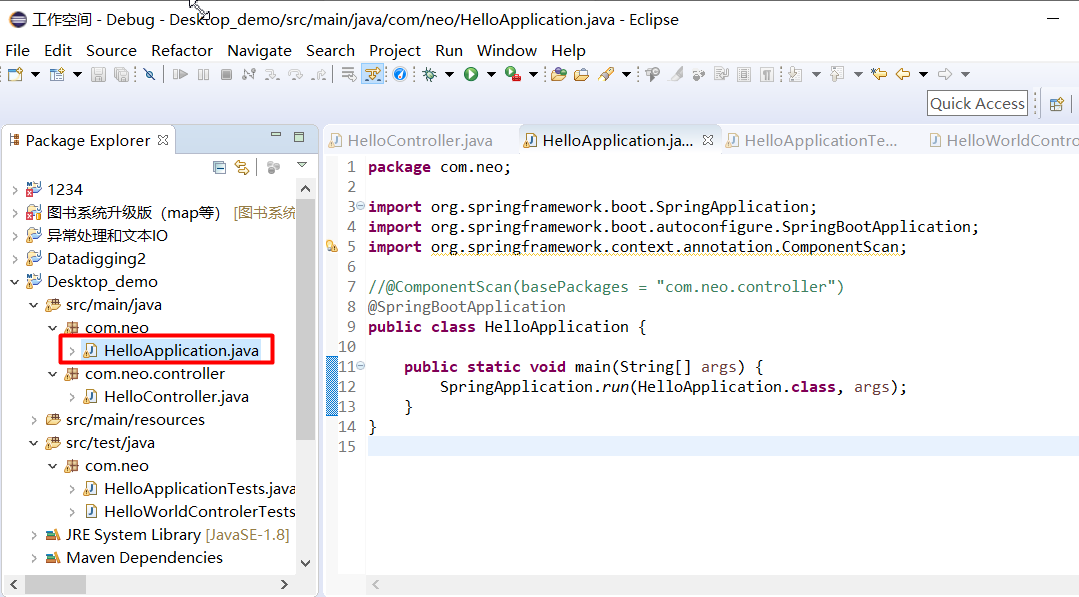Viewport: 1079px width, 597px height.
Task: Click the Quick Access field
Action: [976, 103]
